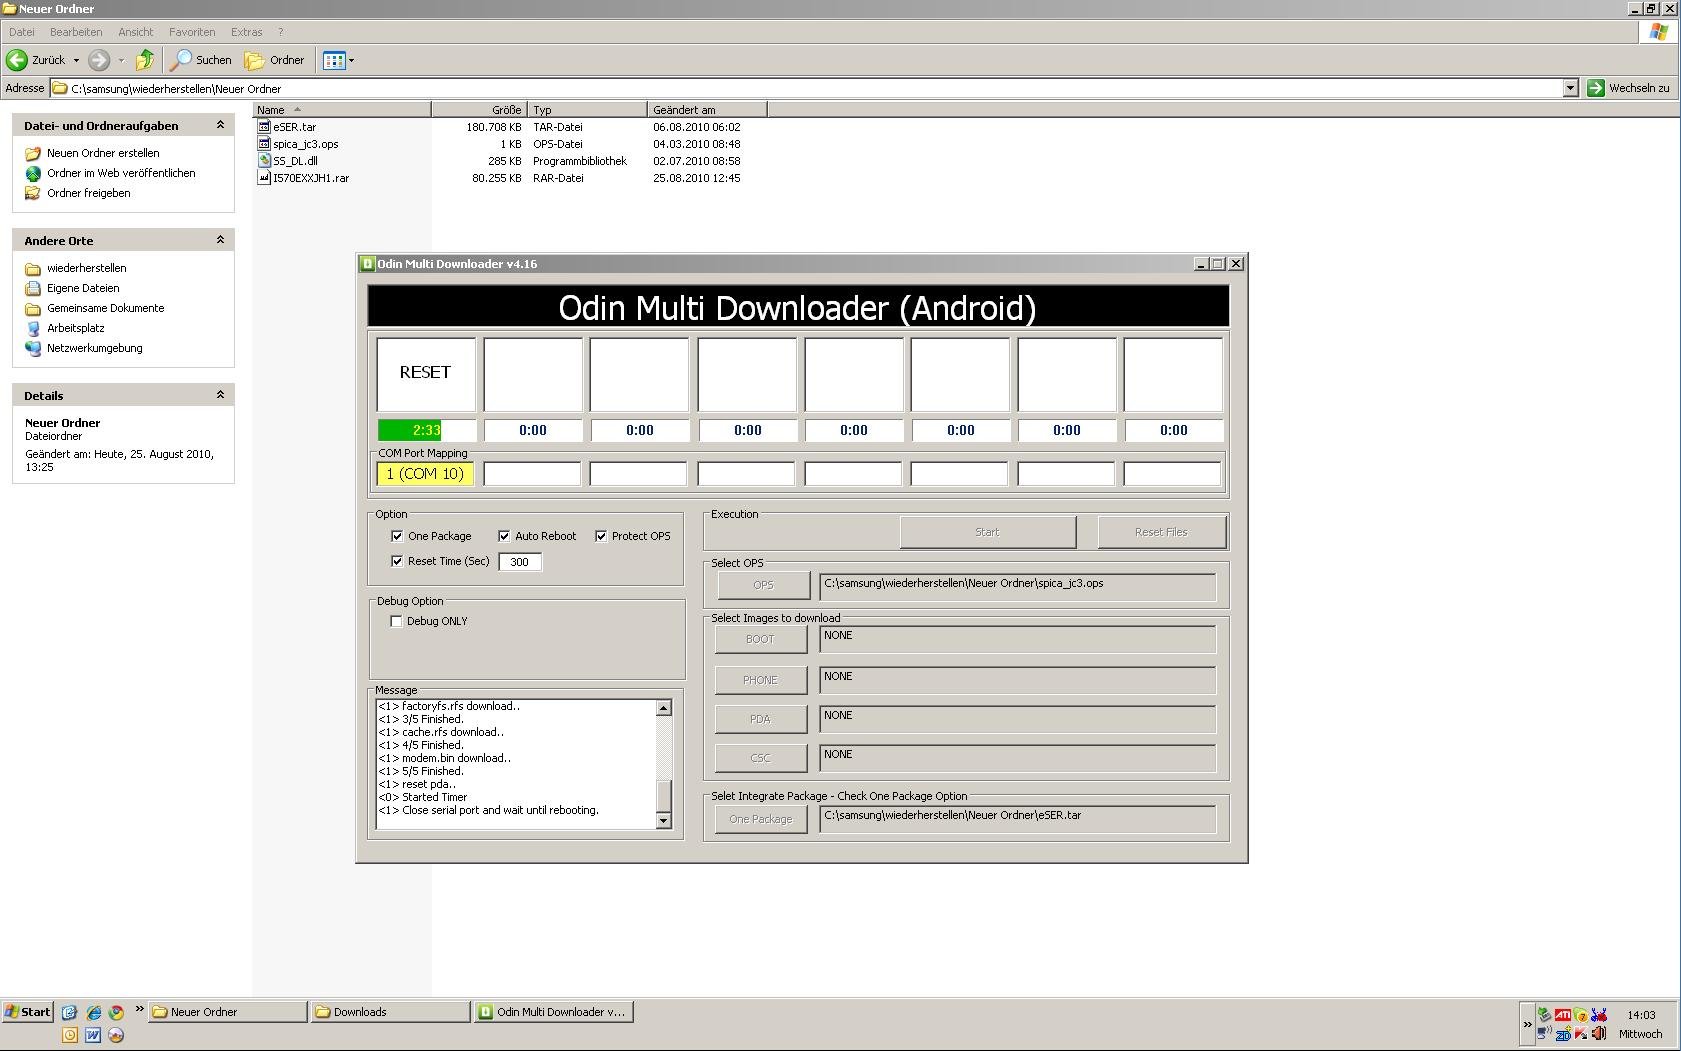Click the volume speaker tray icon

(x=1599, y=1034)
